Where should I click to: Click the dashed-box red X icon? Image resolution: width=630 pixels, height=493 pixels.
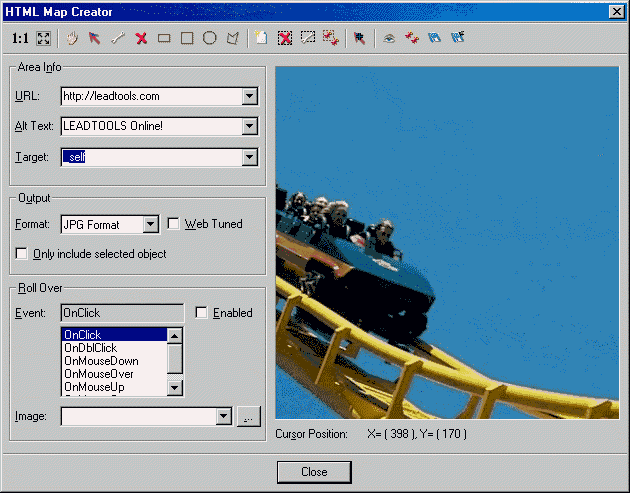point(285,39)
